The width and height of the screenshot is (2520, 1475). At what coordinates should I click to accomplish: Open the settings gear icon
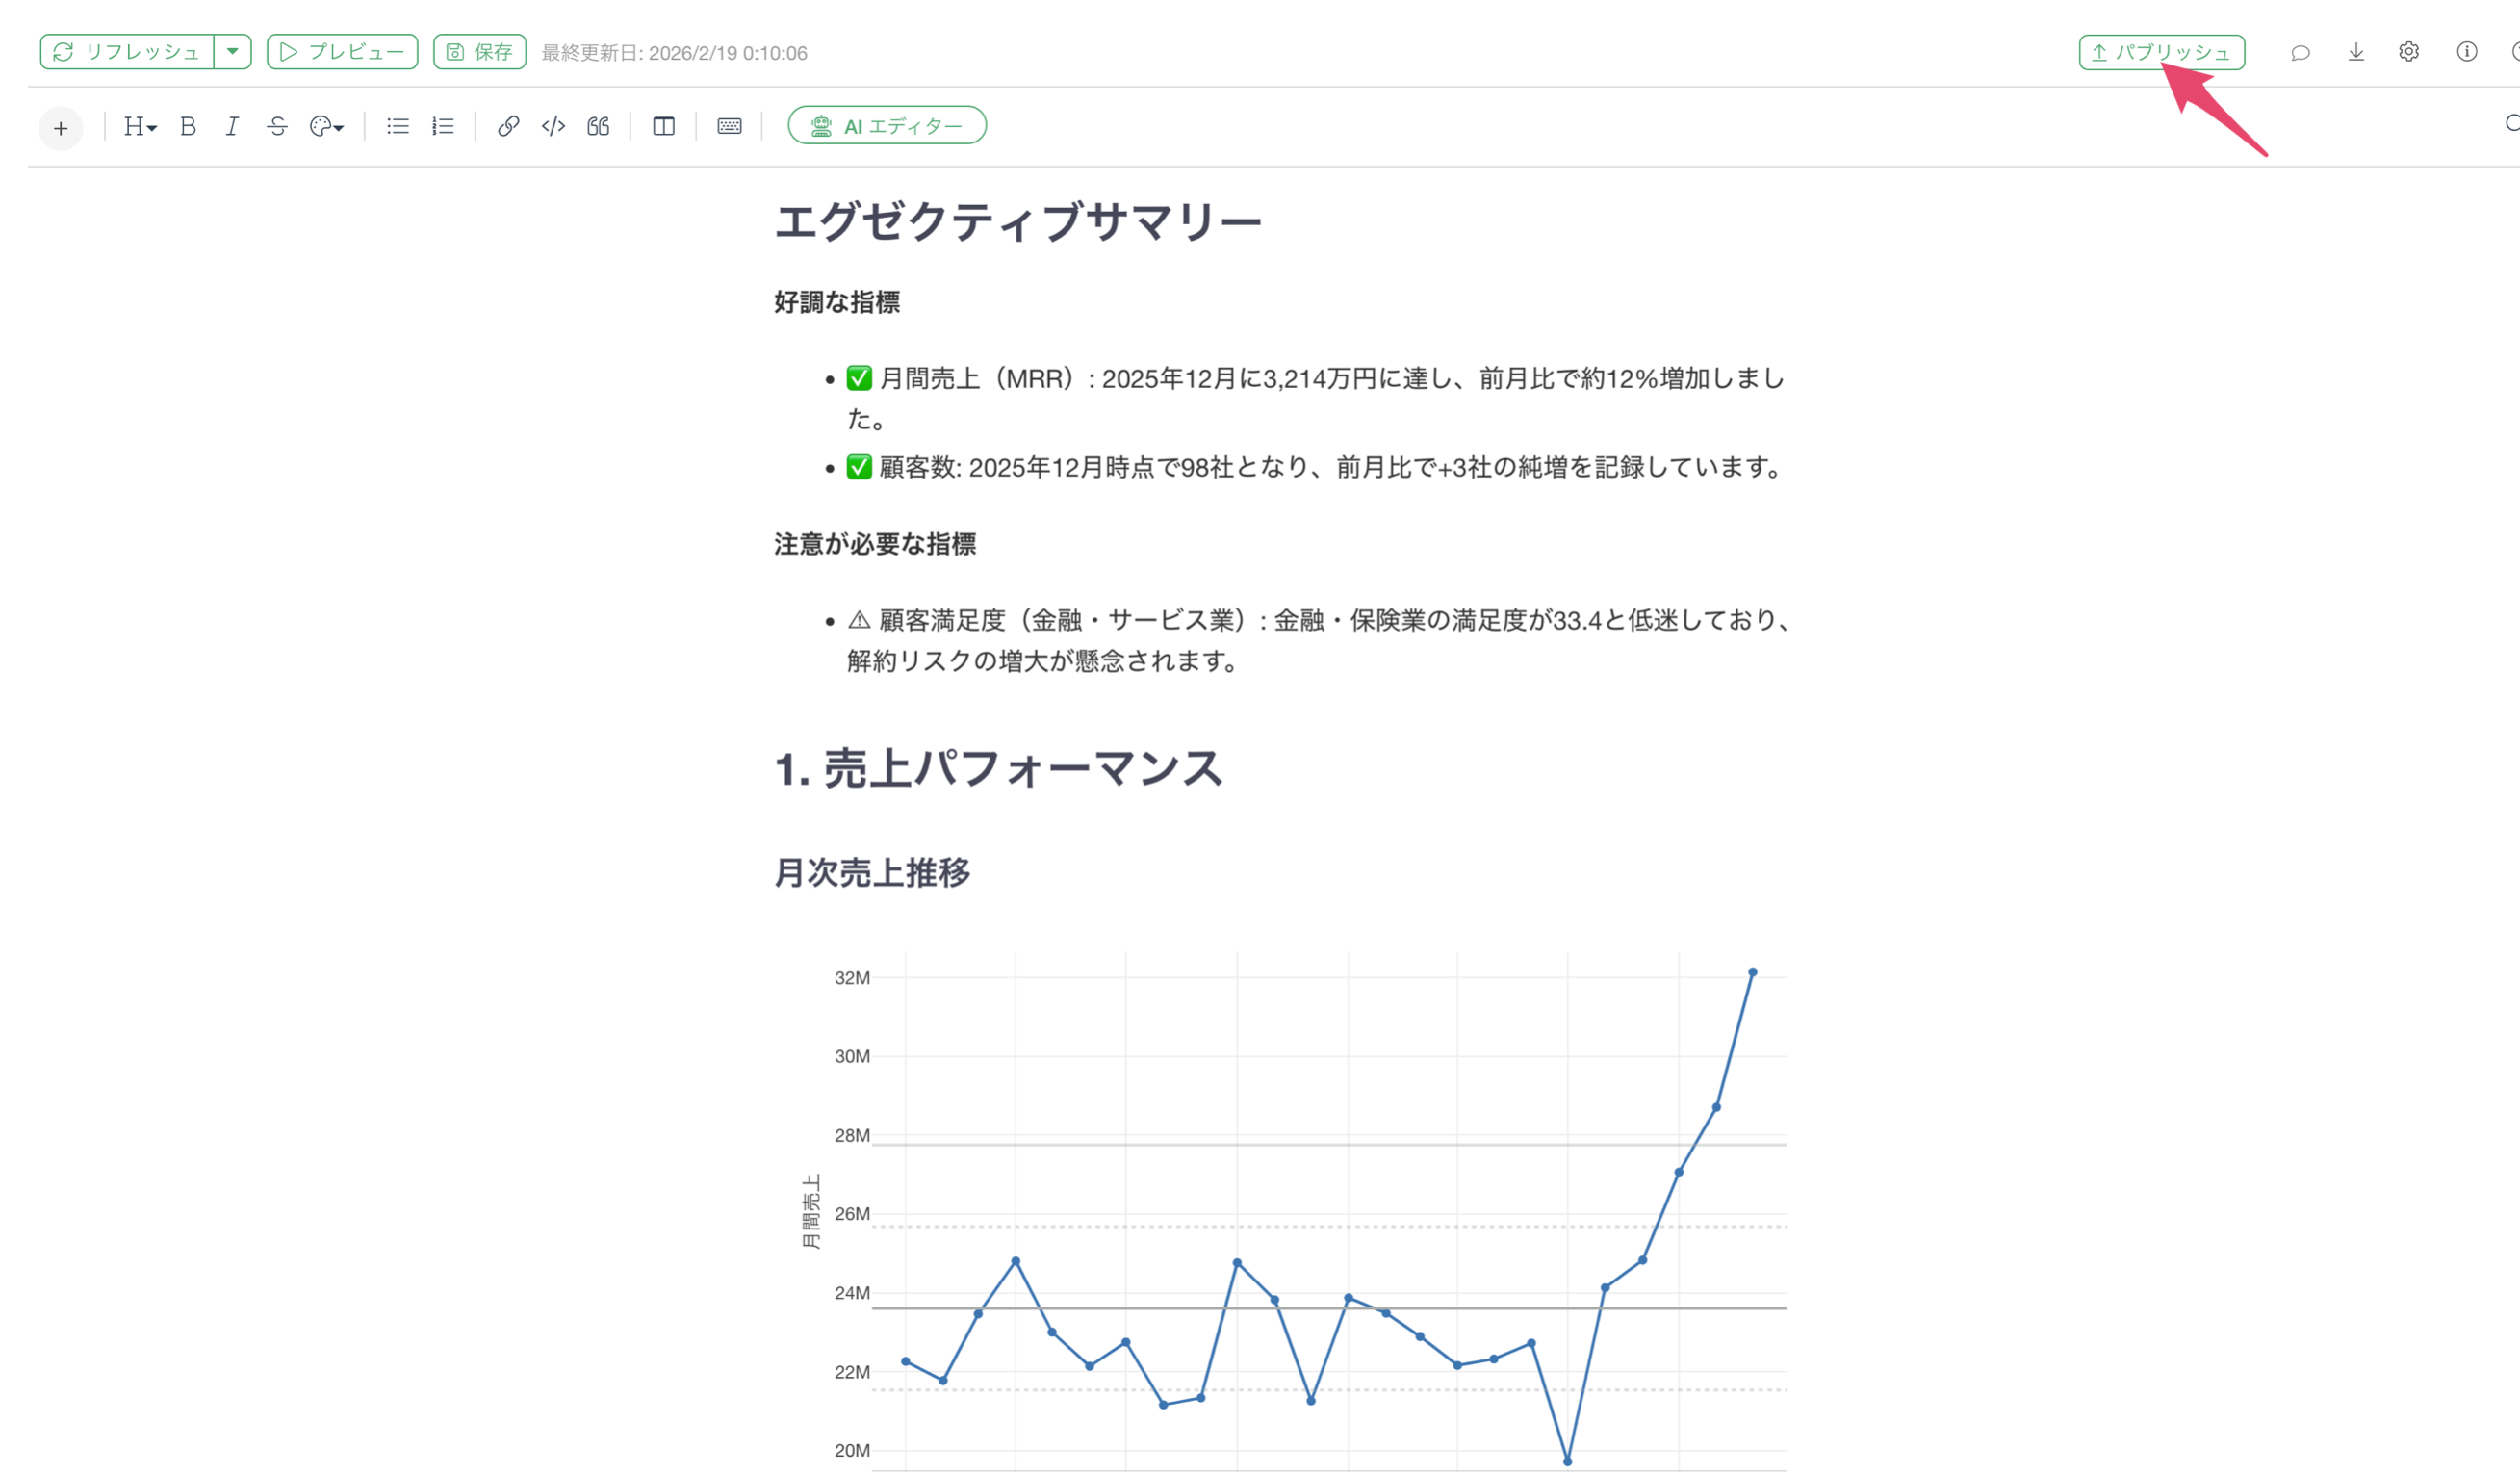coord(2408,52)
